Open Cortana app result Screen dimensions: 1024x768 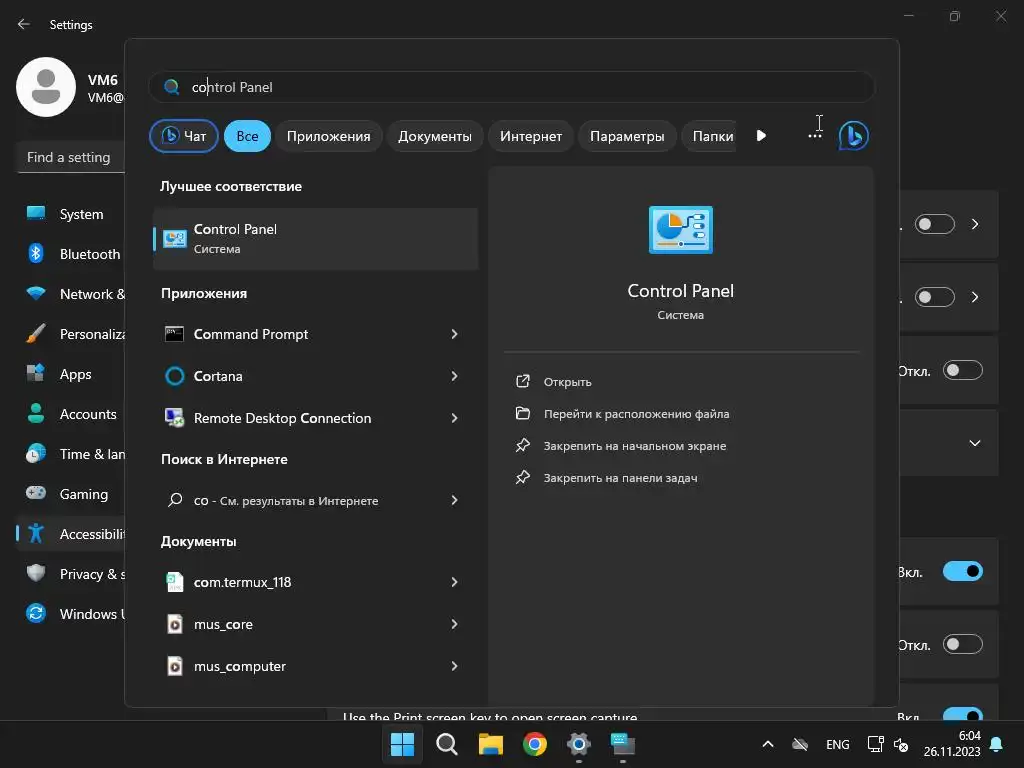click(217, 376)
